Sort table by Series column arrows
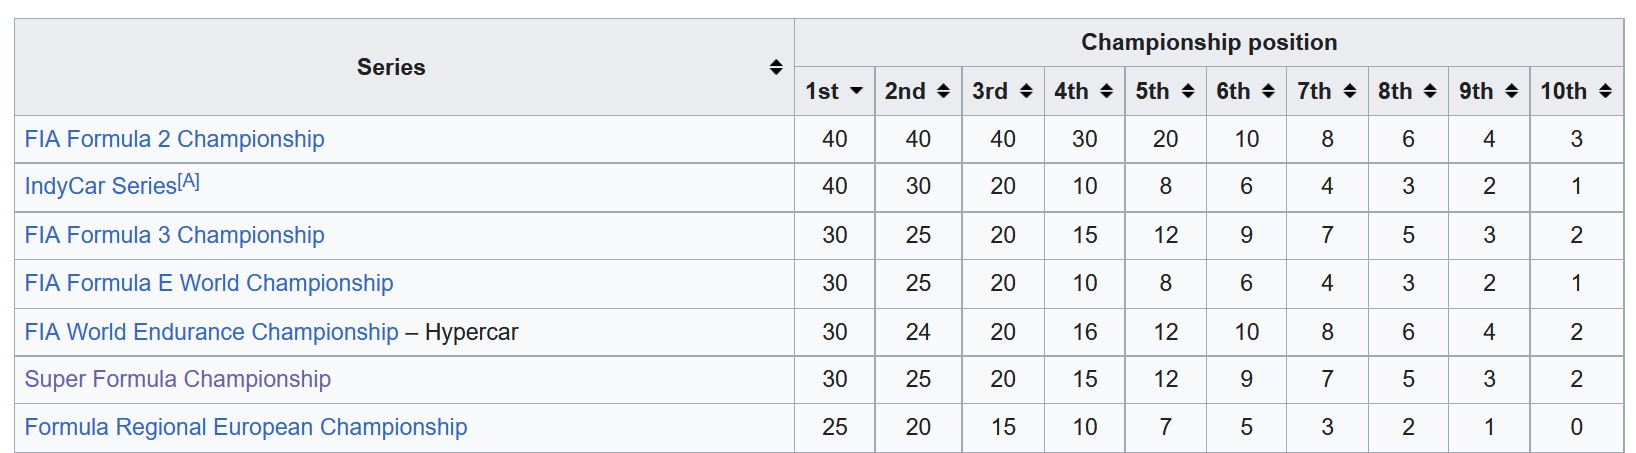Screen dimensions: 1636x453 (775, 67)
